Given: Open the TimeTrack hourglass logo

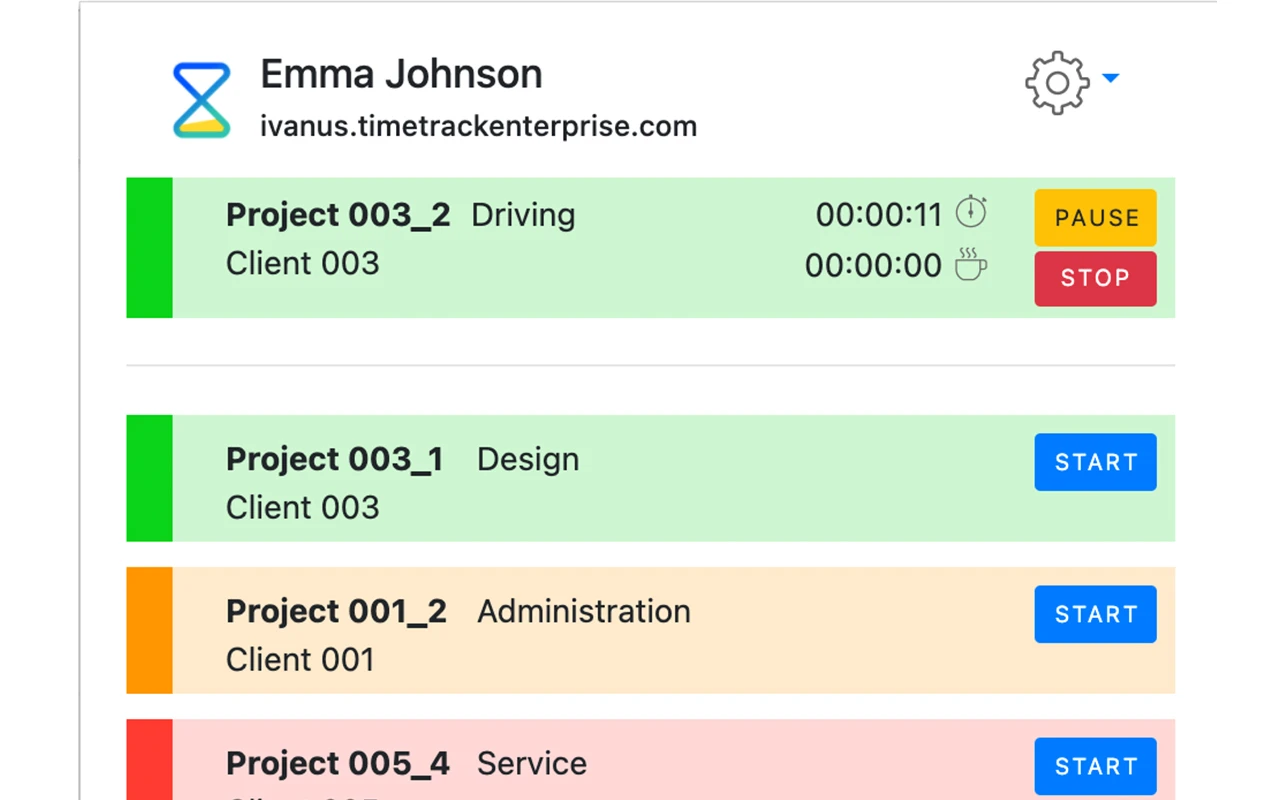Looking at the screenshot, I should 201,98.
